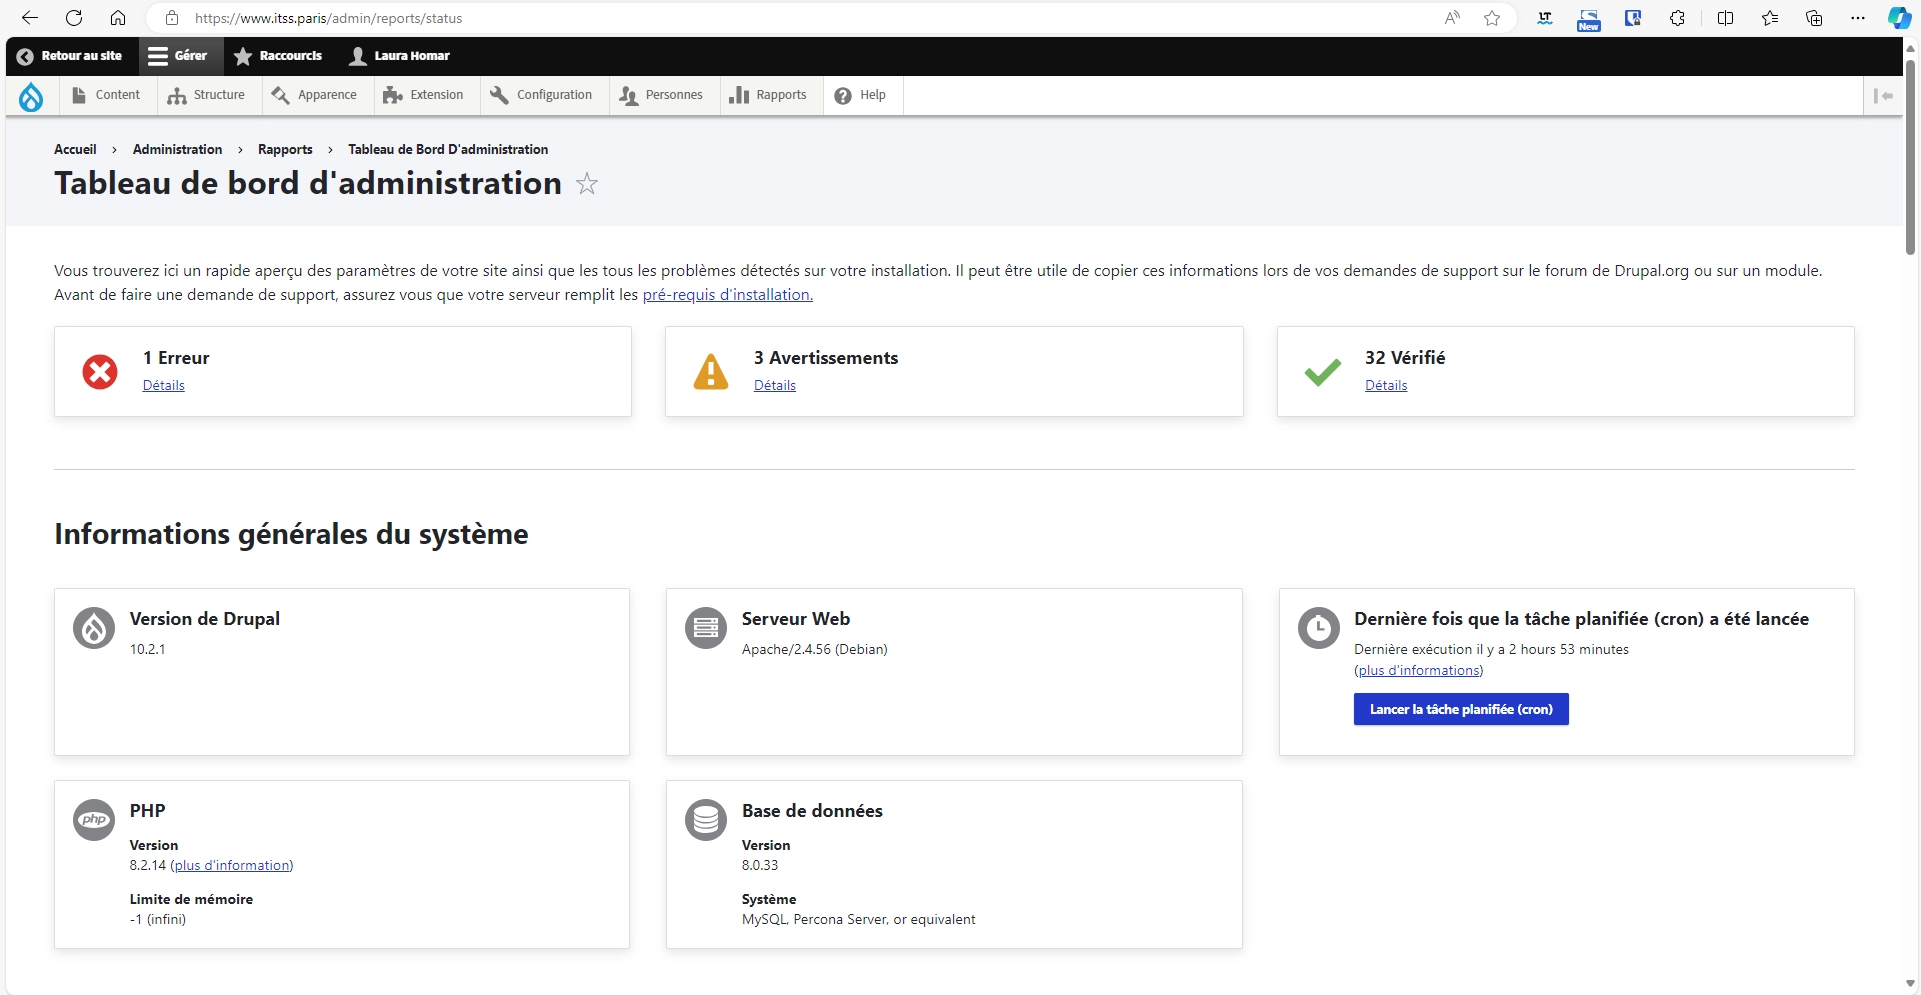
Task: Toggle the admin toolbar orientation arrow
Action: click(x=1884, y=95)
